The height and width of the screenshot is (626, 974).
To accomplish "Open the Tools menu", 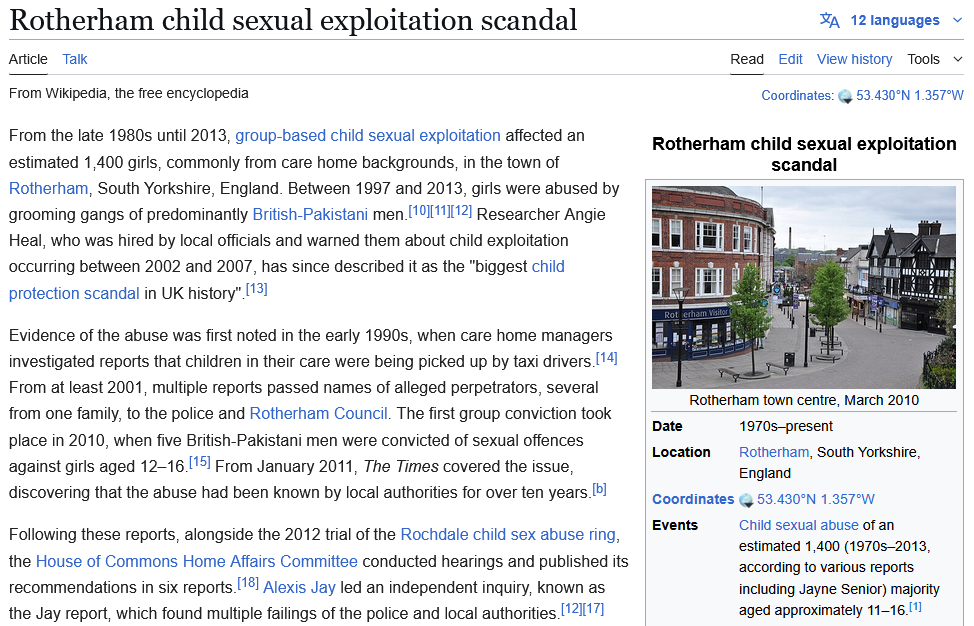I will (923, 59).
